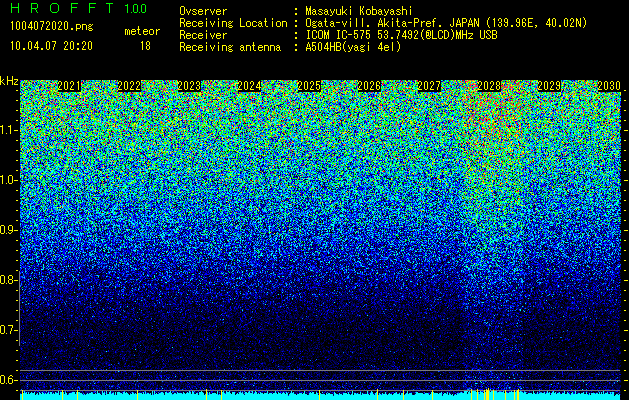Click the 2024 time marker label
Viewport: 629px width, 400px height.
[249, 86]
